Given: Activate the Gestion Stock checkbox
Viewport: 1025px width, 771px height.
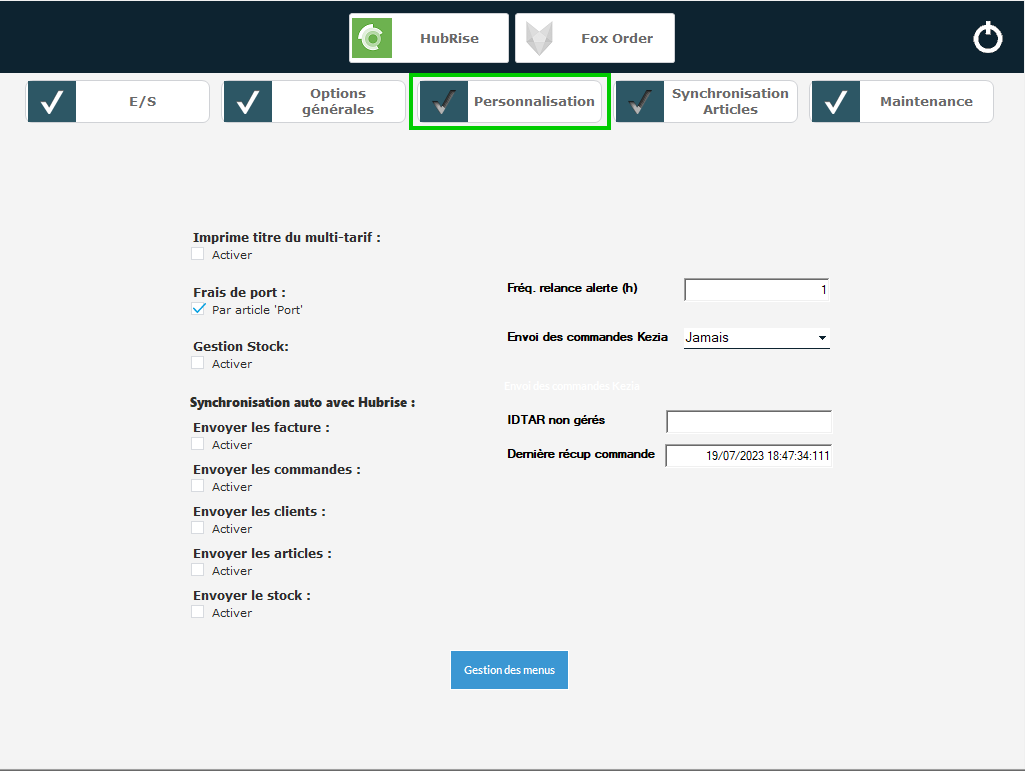Looking at the screenshot, I should click(198, 363).
